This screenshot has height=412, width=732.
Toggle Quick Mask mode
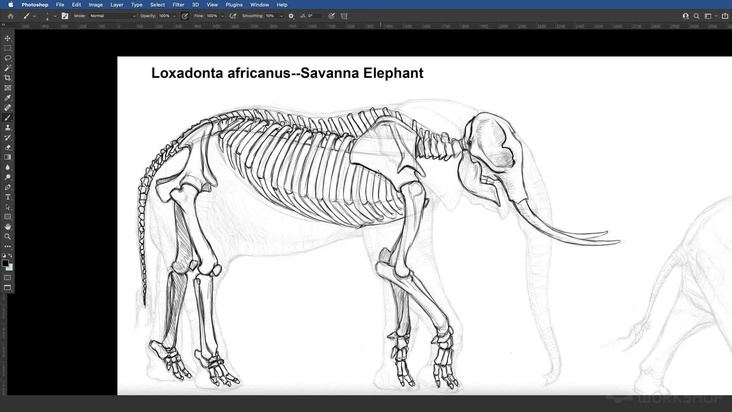7,278
